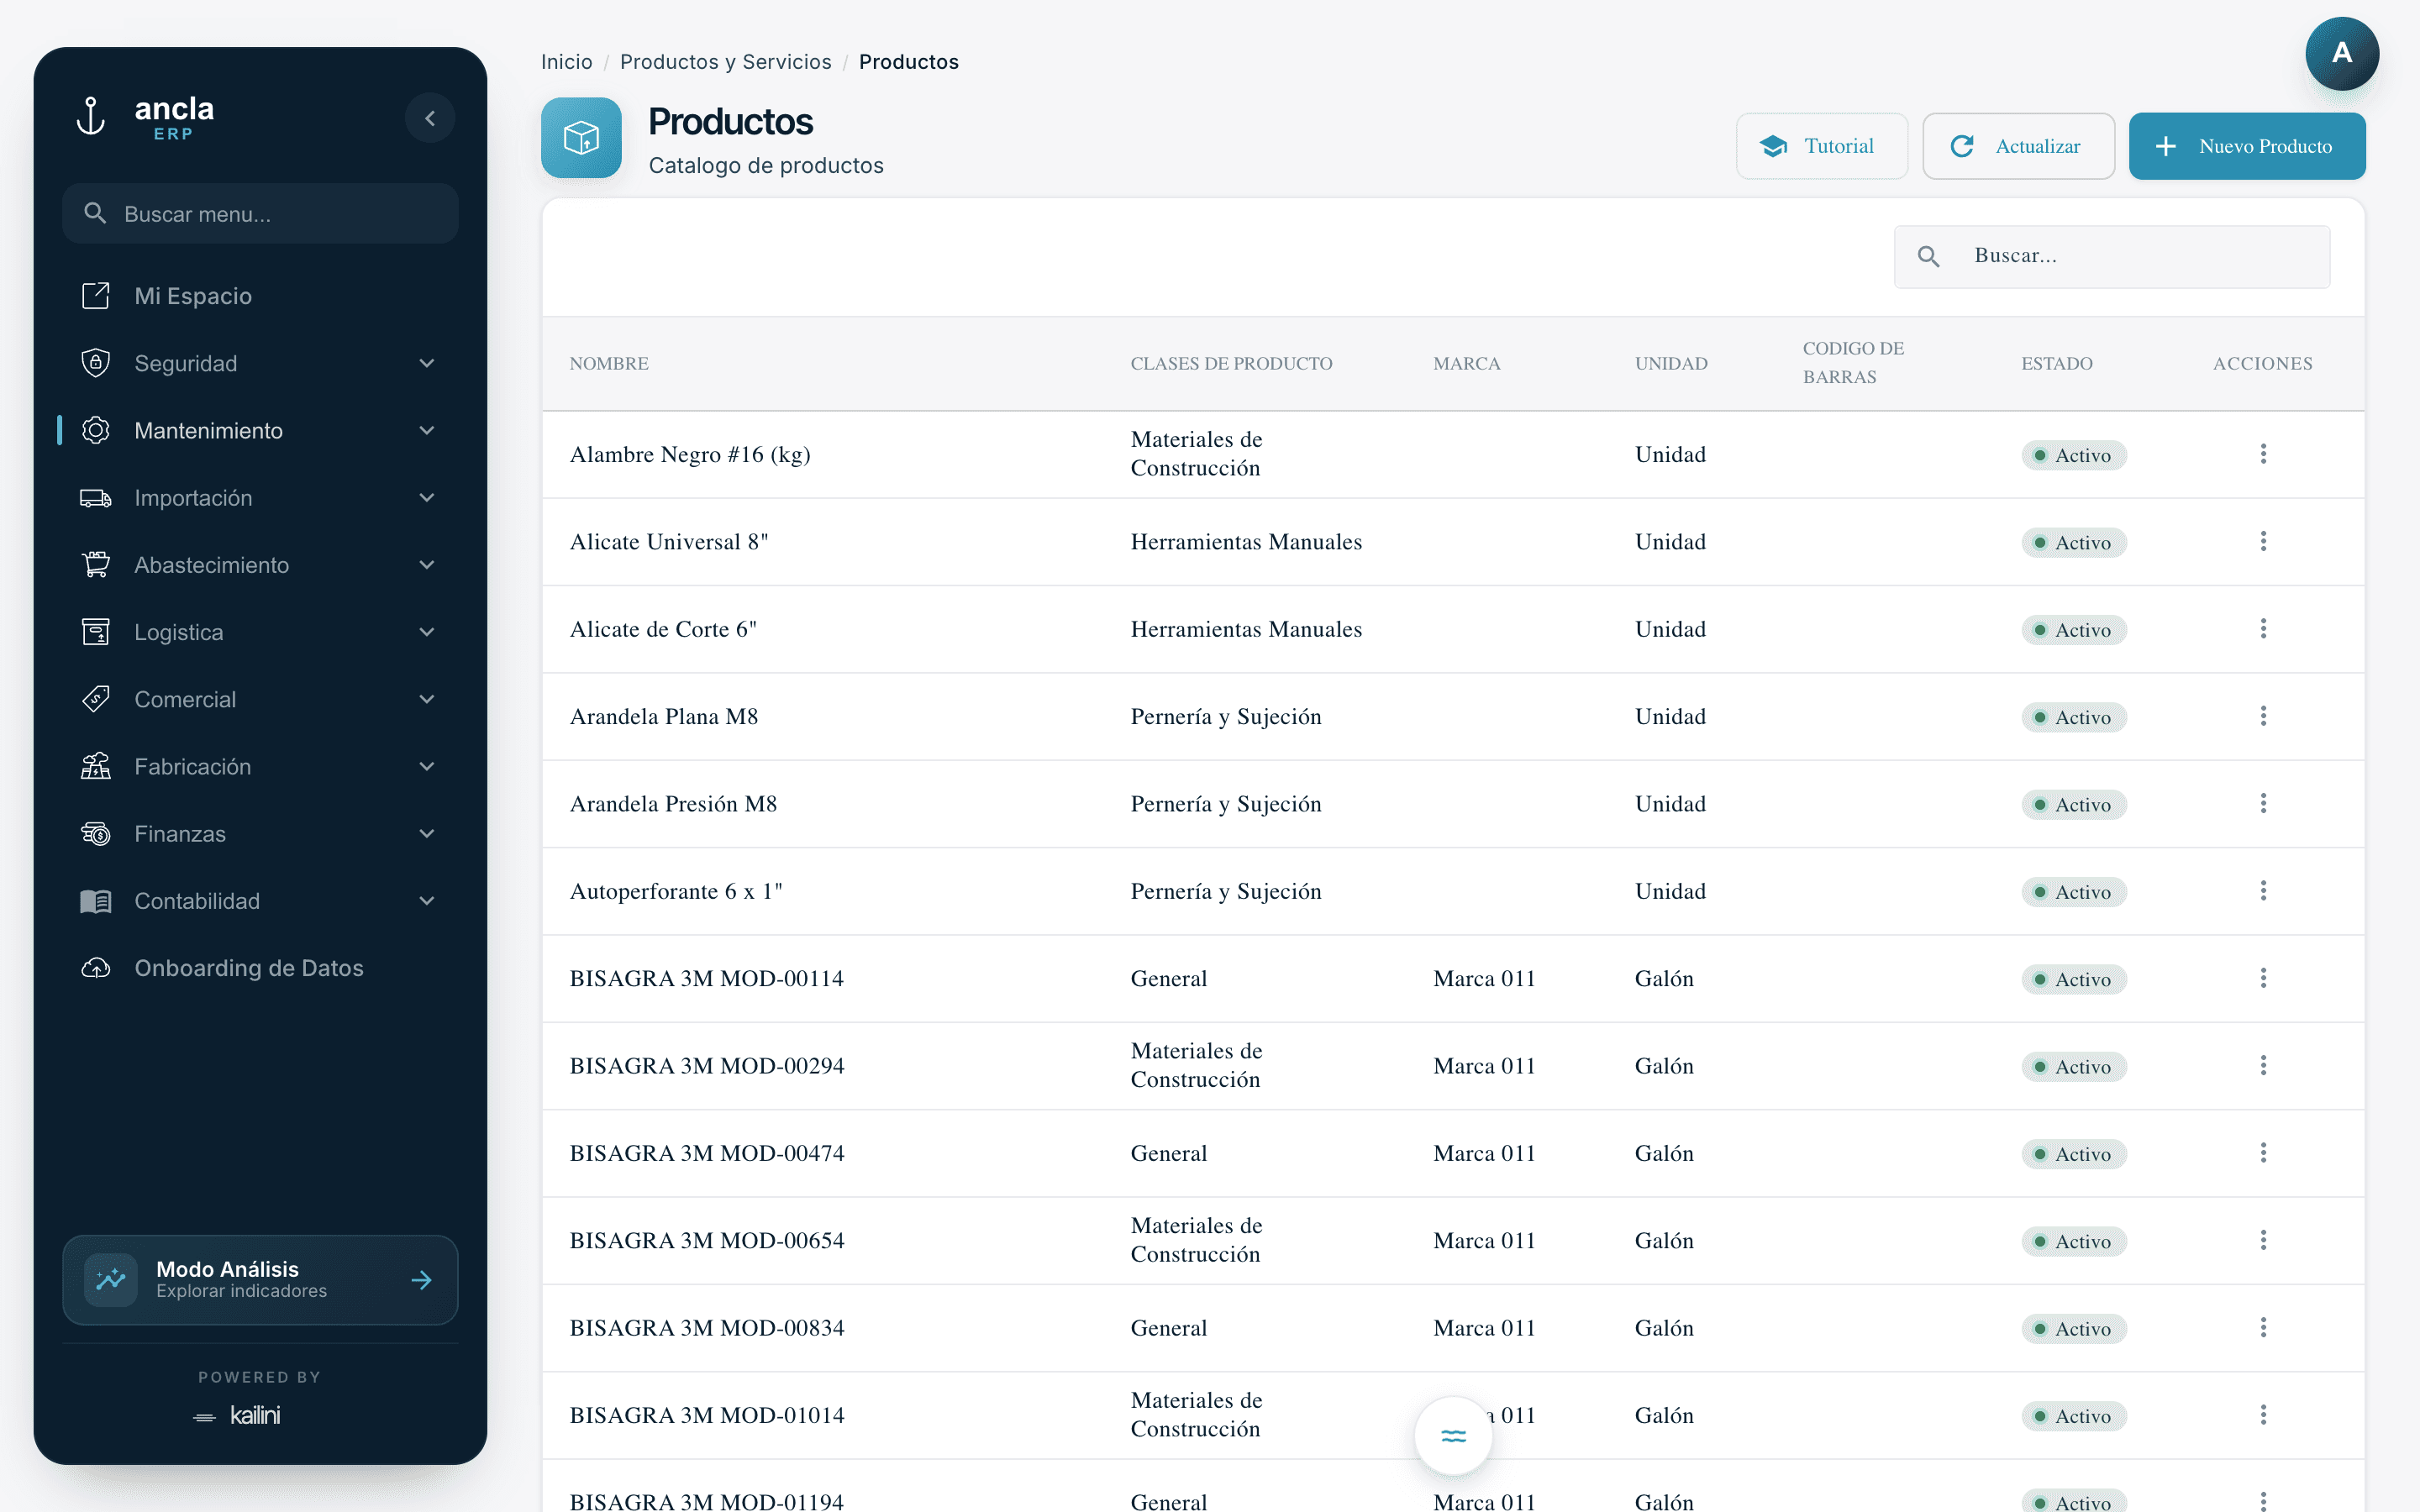Expand the Seguridad menu chevron
Image resolution: width=2420 pixels, height=1512 pixels.
click(427, 363)
